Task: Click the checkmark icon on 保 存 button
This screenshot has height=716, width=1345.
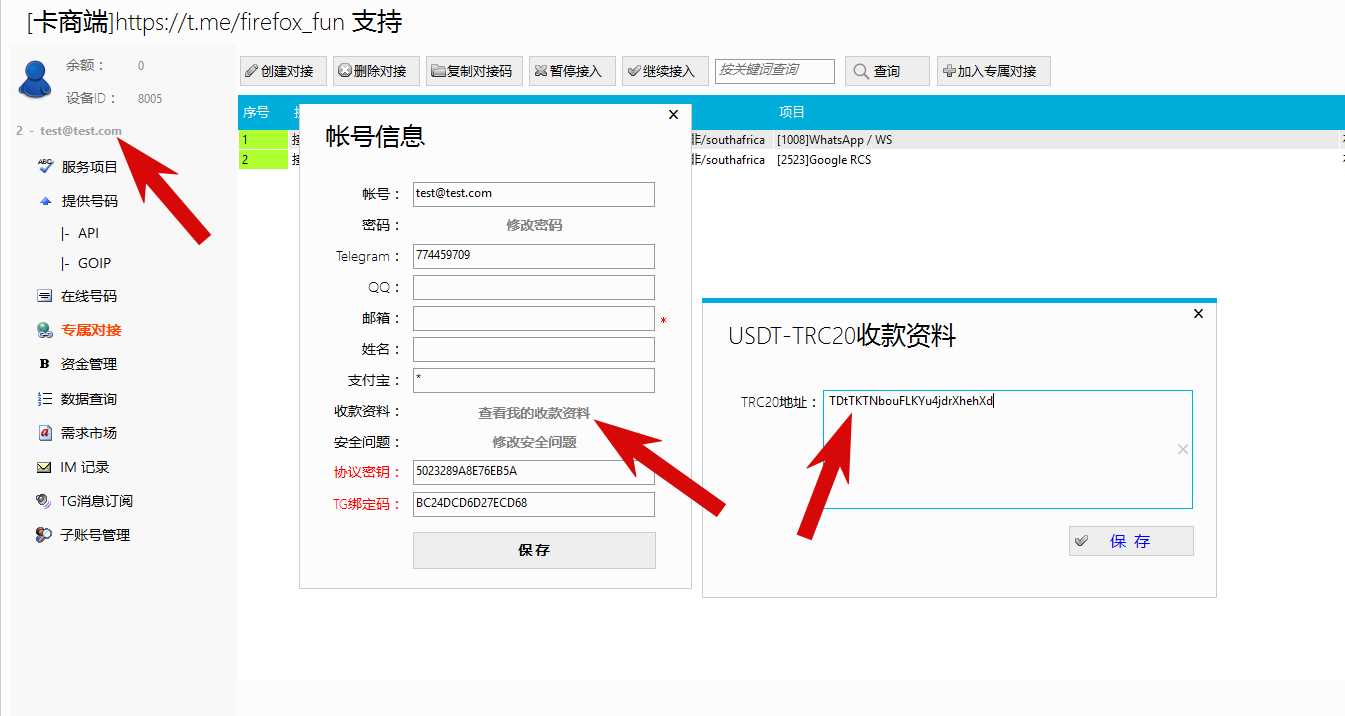Action: (1081, 541)
